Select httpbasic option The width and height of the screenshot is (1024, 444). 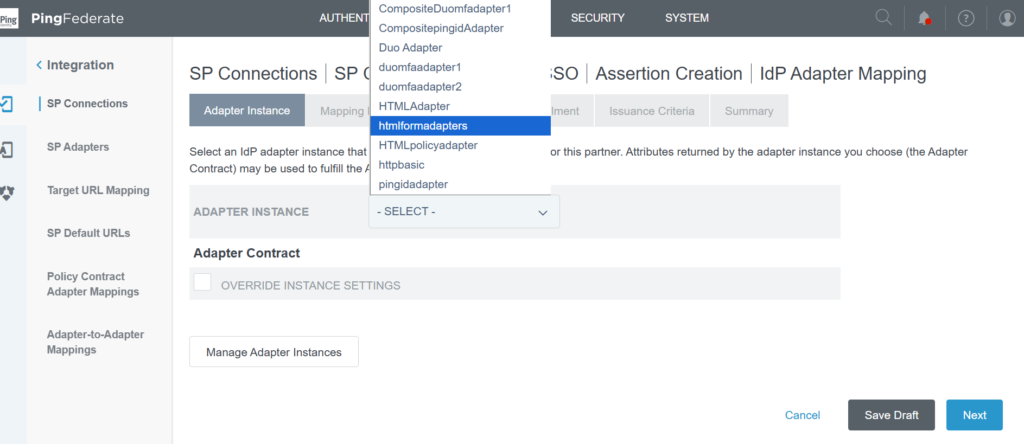coord(460,165)
